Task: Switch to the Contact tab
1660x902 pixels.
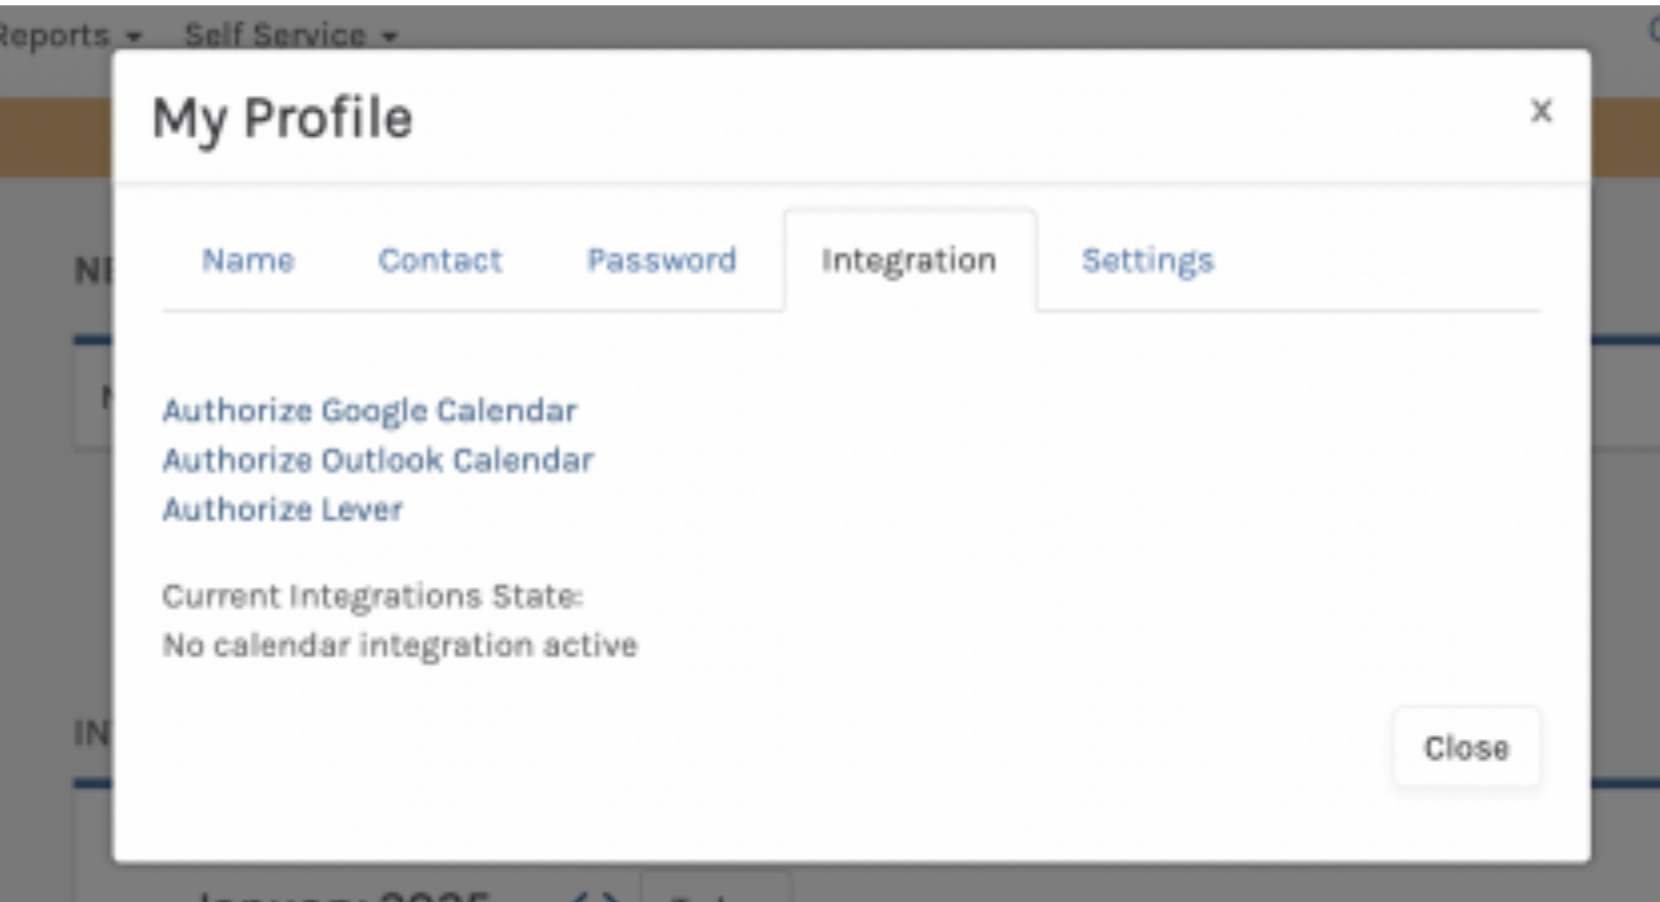Action: 440,260
